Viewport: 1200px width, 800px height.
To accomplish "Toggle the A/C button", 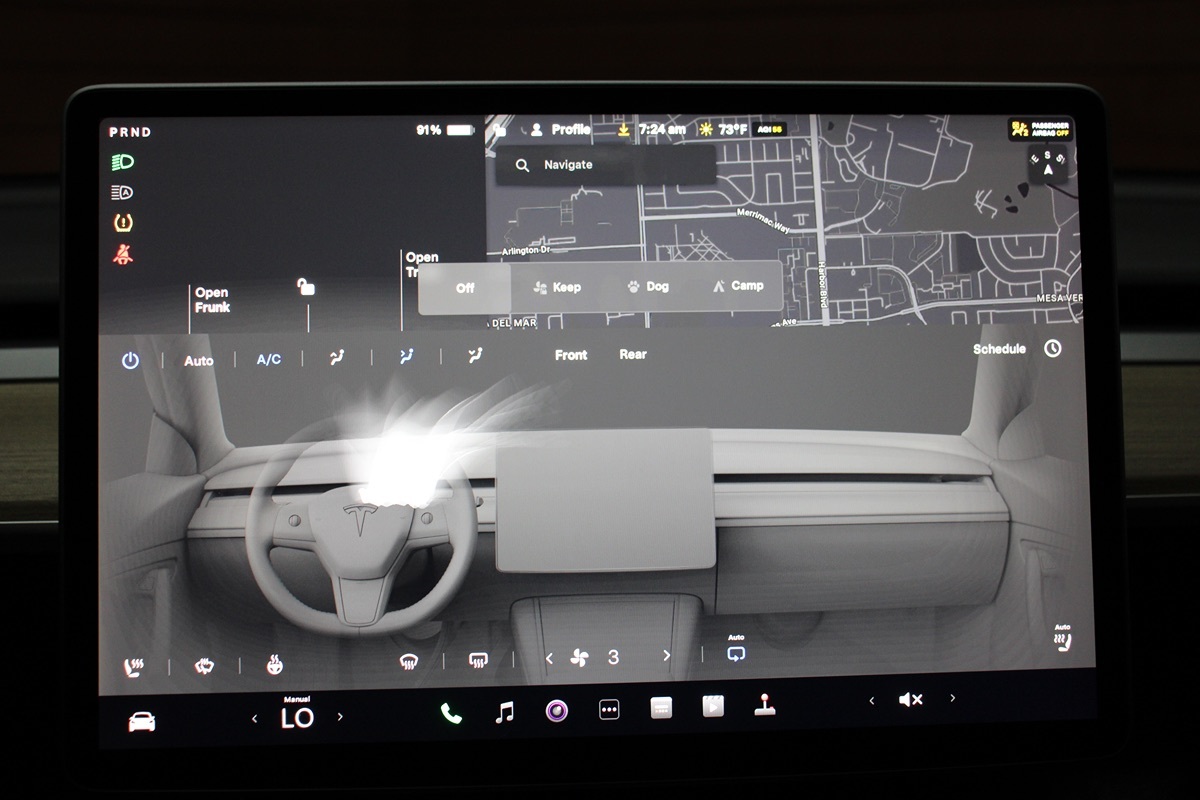I will click(268, 360).
